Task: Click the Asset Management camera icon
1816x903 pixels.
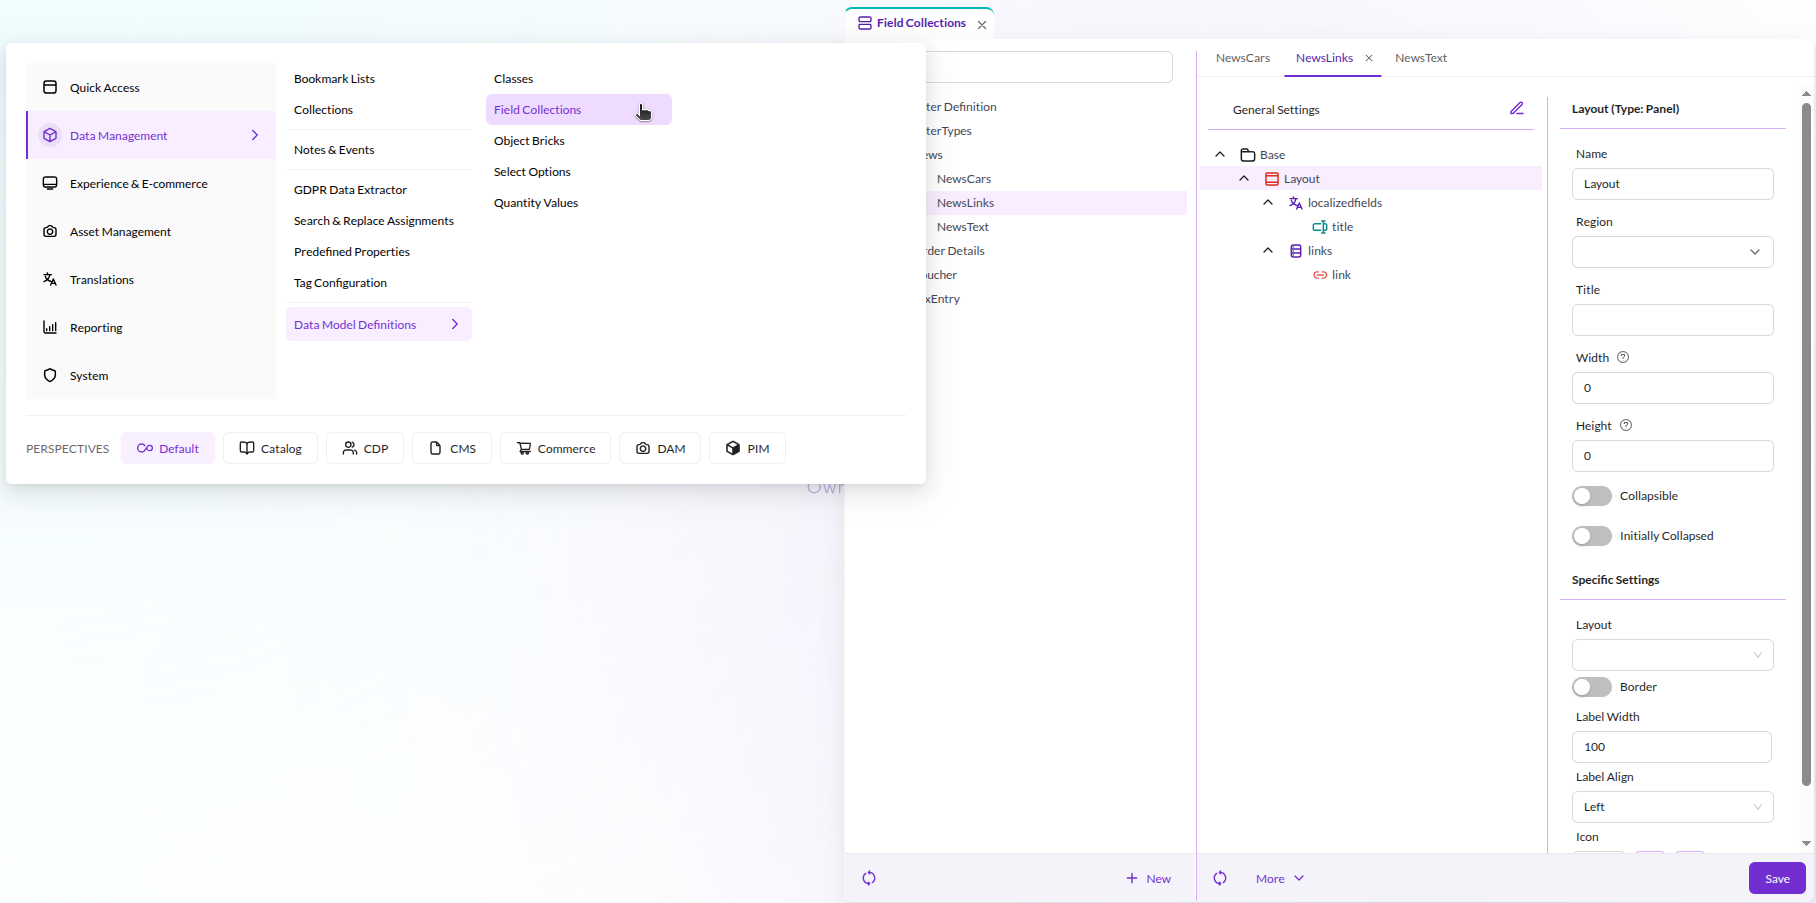Action: click(50, 231)
